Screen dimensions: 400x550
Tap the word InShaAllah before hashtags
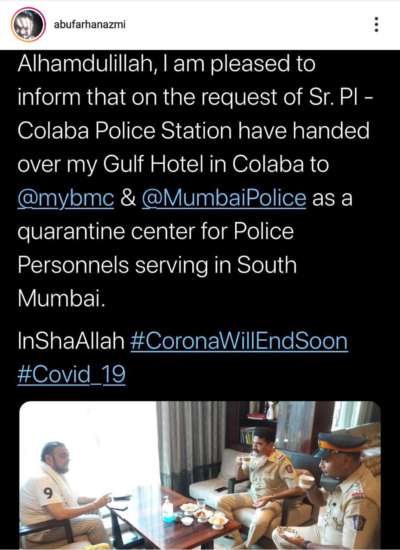(71, 341)
